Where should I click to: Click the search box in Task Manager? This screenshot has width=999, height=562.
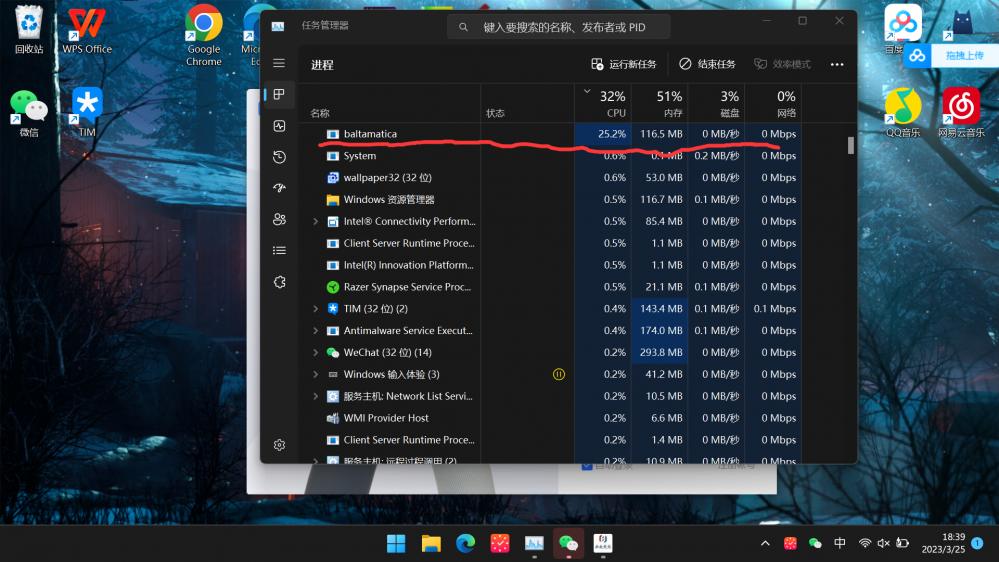(558, 27)
